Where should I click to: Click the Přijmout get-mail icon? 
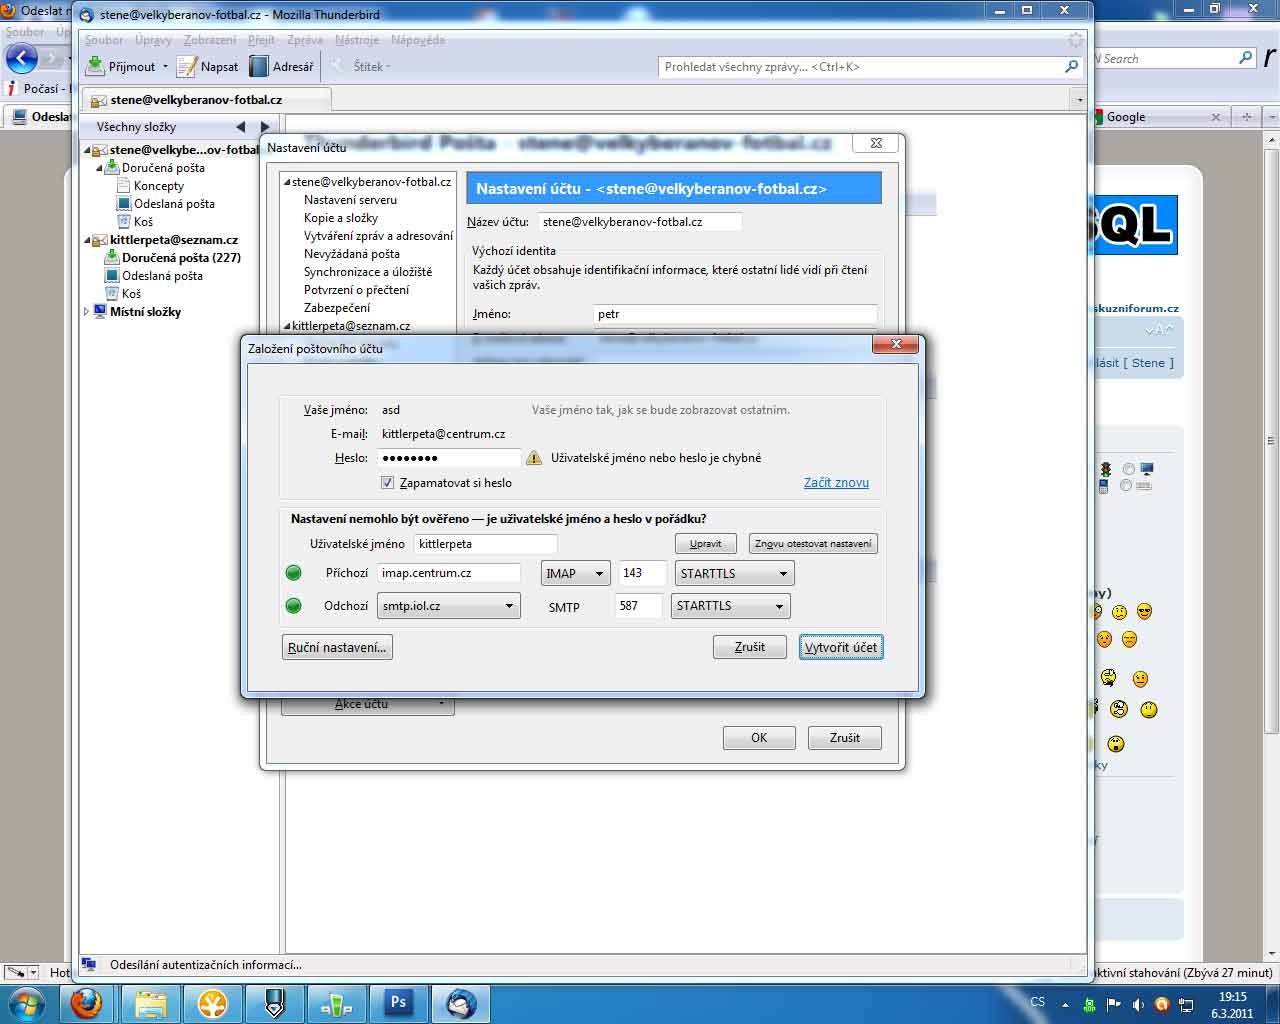tap(95, 66)
